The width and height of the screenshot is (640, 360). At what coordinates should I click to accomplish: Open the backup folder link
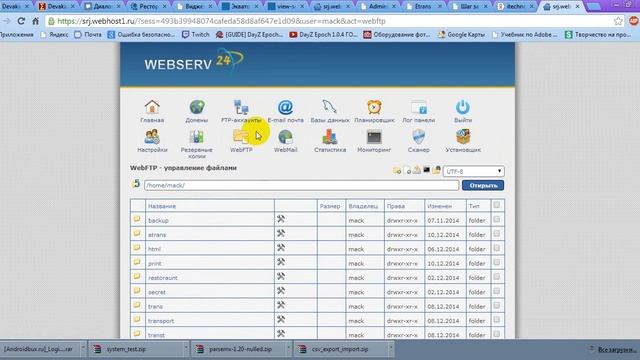pyautogui.click(x=158, y=220)
